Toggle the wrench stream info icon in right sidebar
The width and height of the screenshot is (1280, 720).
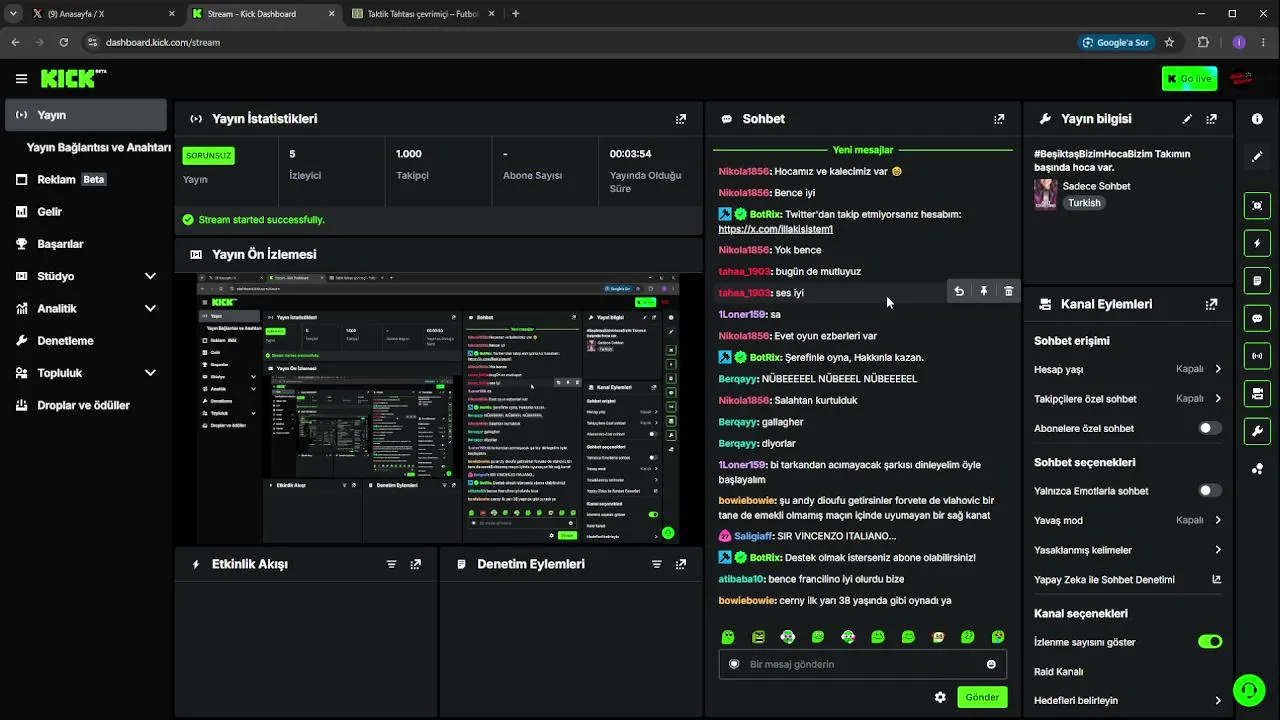click(1257, 432)
